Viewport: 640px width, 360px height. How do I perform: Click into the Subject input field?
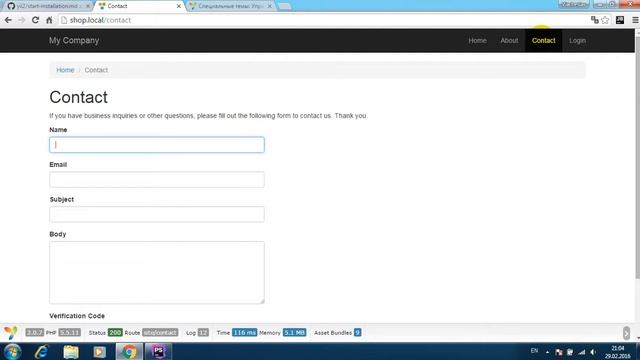157,214
